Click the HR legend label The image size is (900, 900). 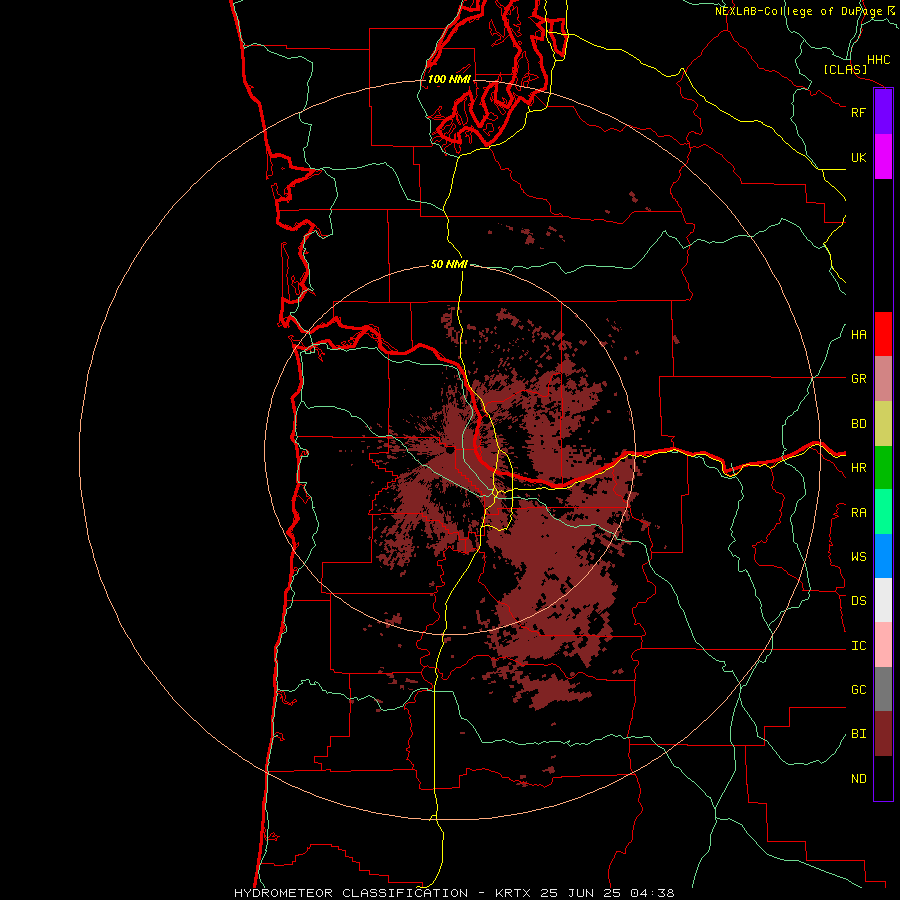[858, 468]
